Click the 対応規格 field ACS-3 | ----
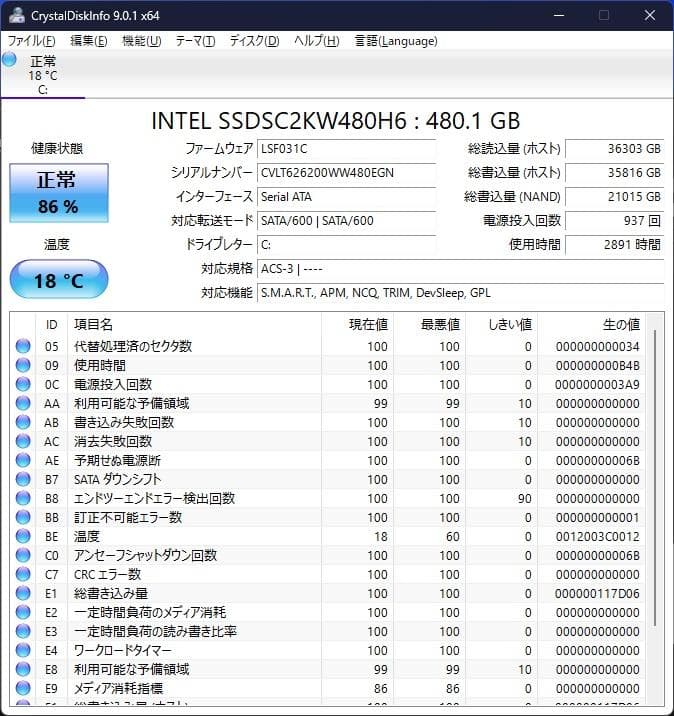The width and height of the screenshot is (674, 716). 460,269
